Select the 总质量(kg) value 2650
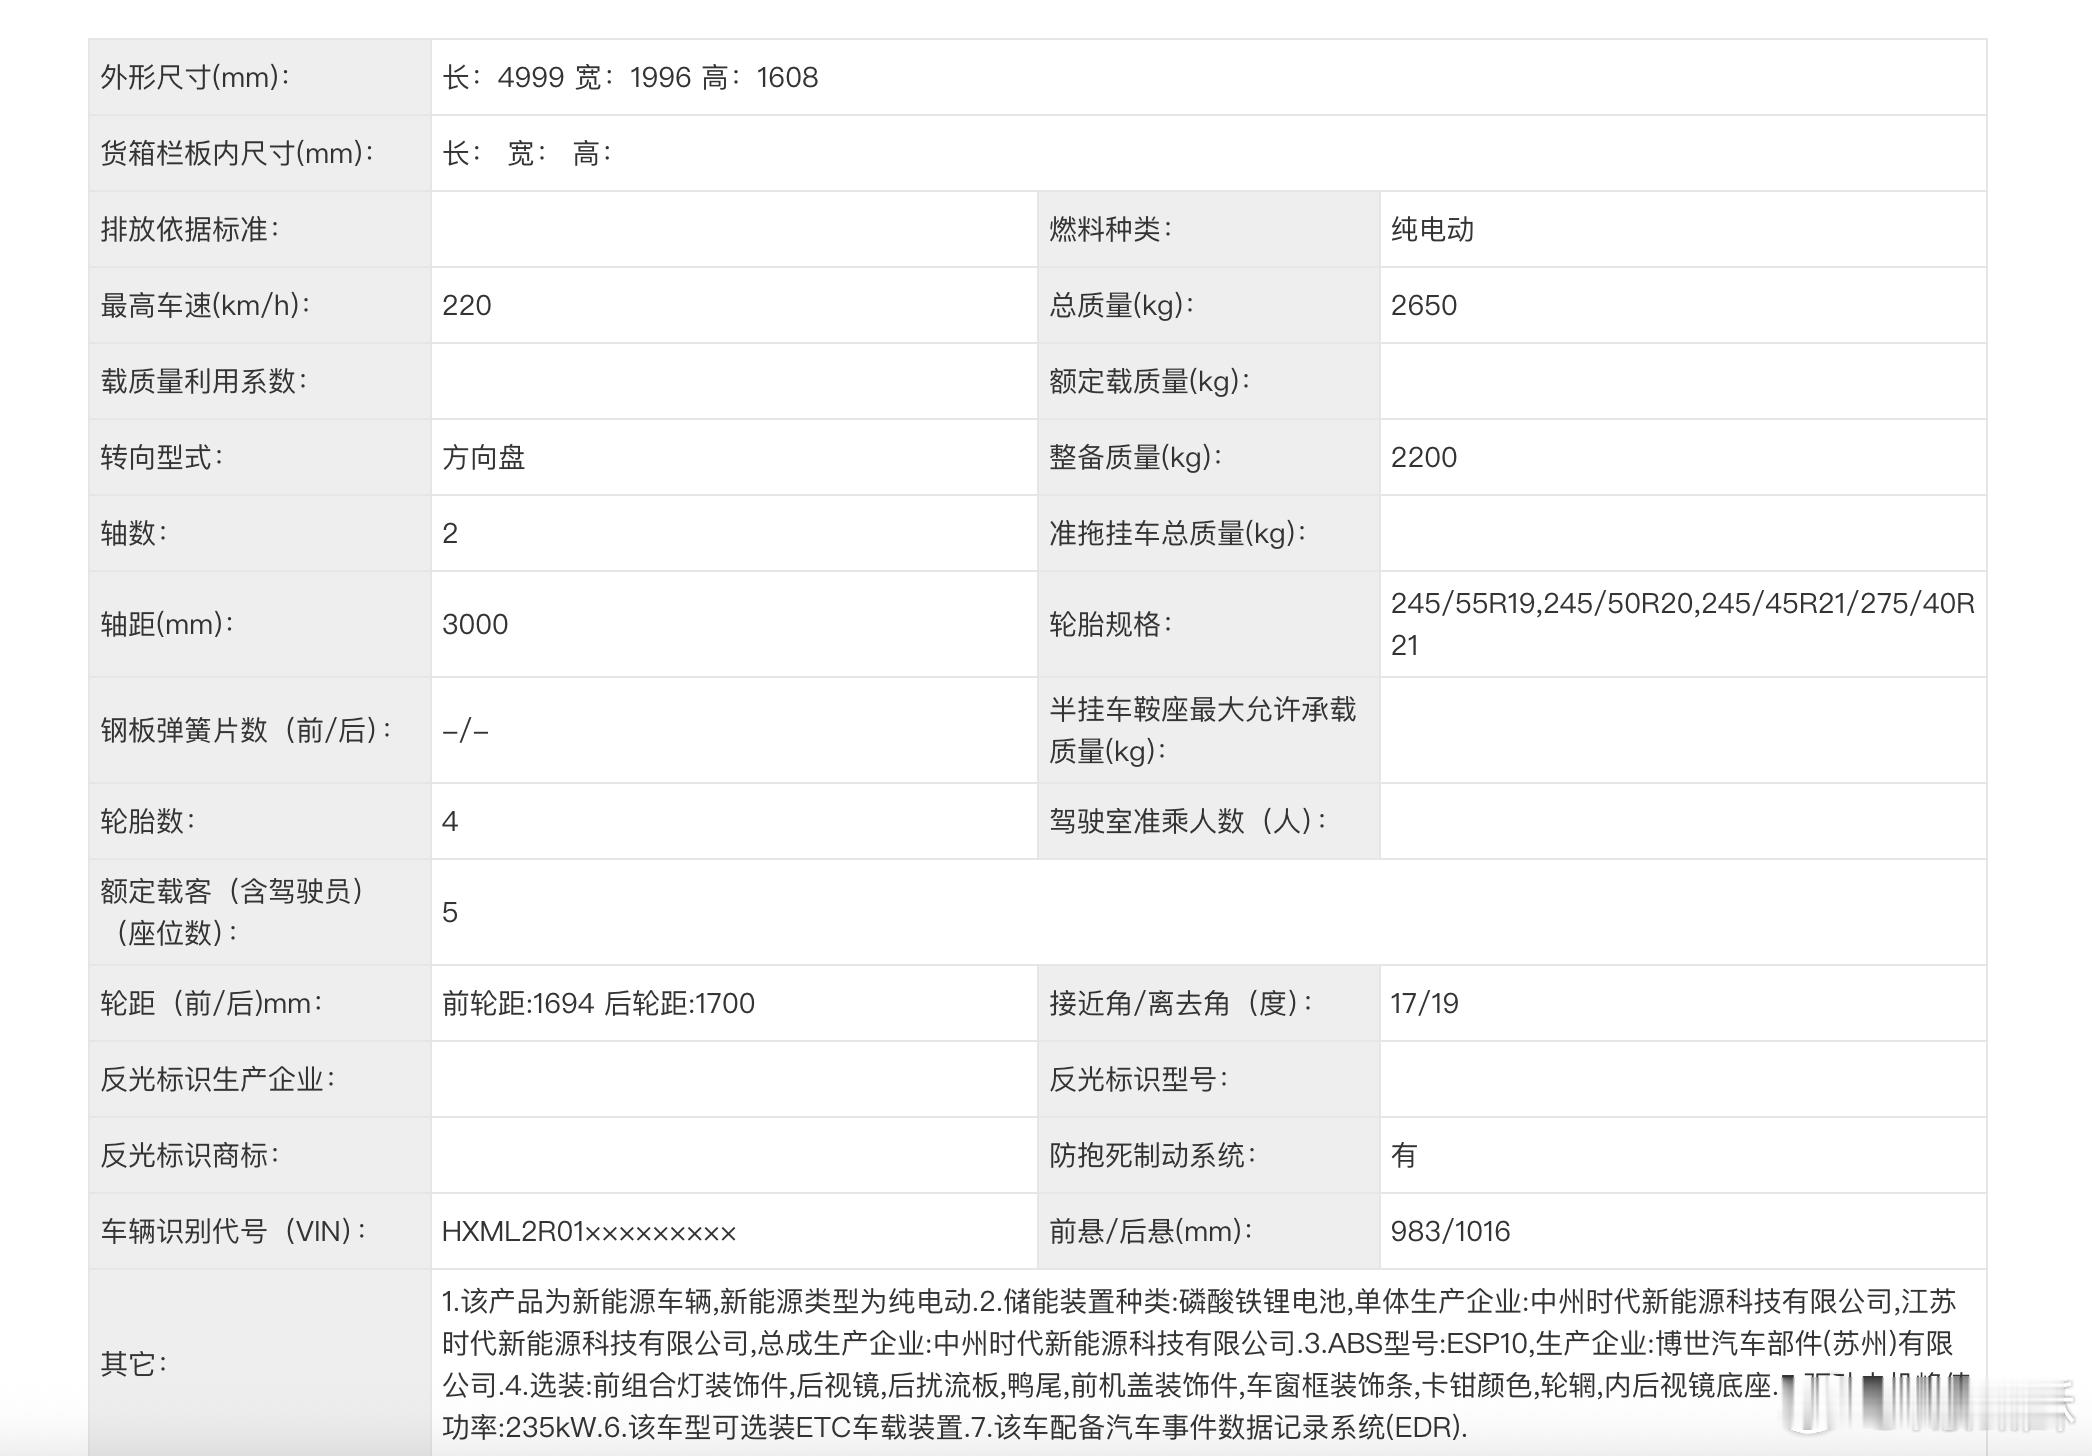Screen dimensions: 2092x1456 1427,305
